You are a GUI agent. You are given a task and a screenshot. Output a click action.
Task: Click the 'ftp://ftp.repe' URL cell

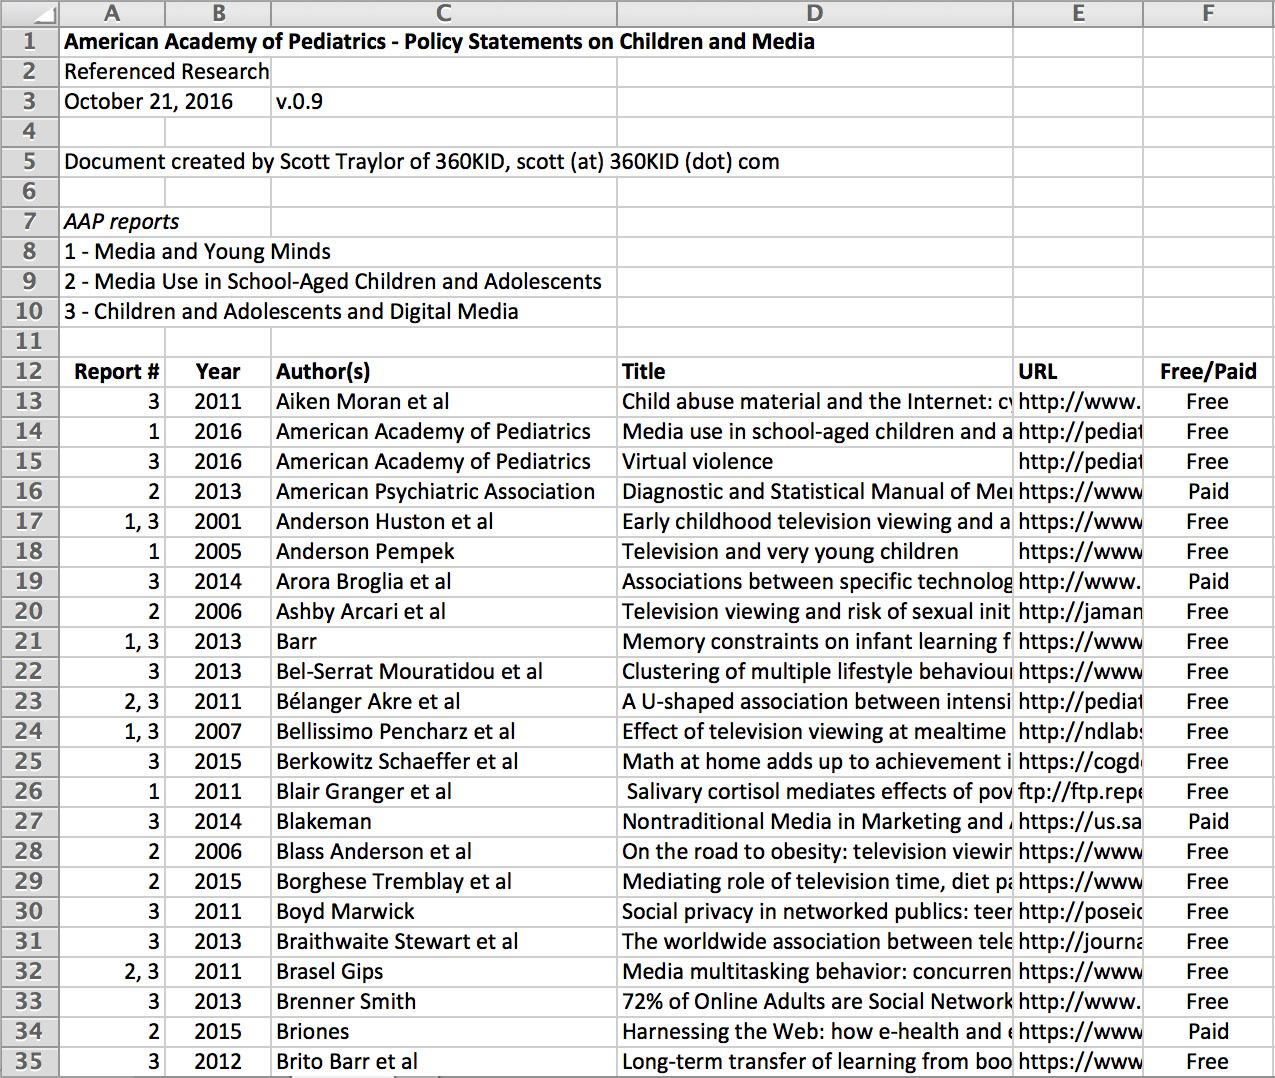(x=1078, y=791)
